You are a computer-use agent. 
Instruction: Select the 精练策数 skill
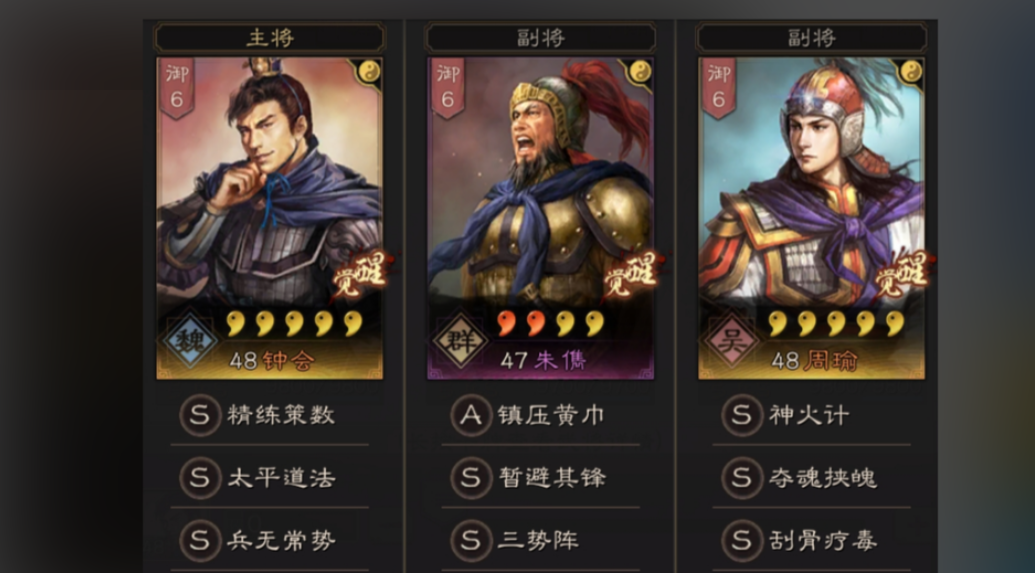269,415
